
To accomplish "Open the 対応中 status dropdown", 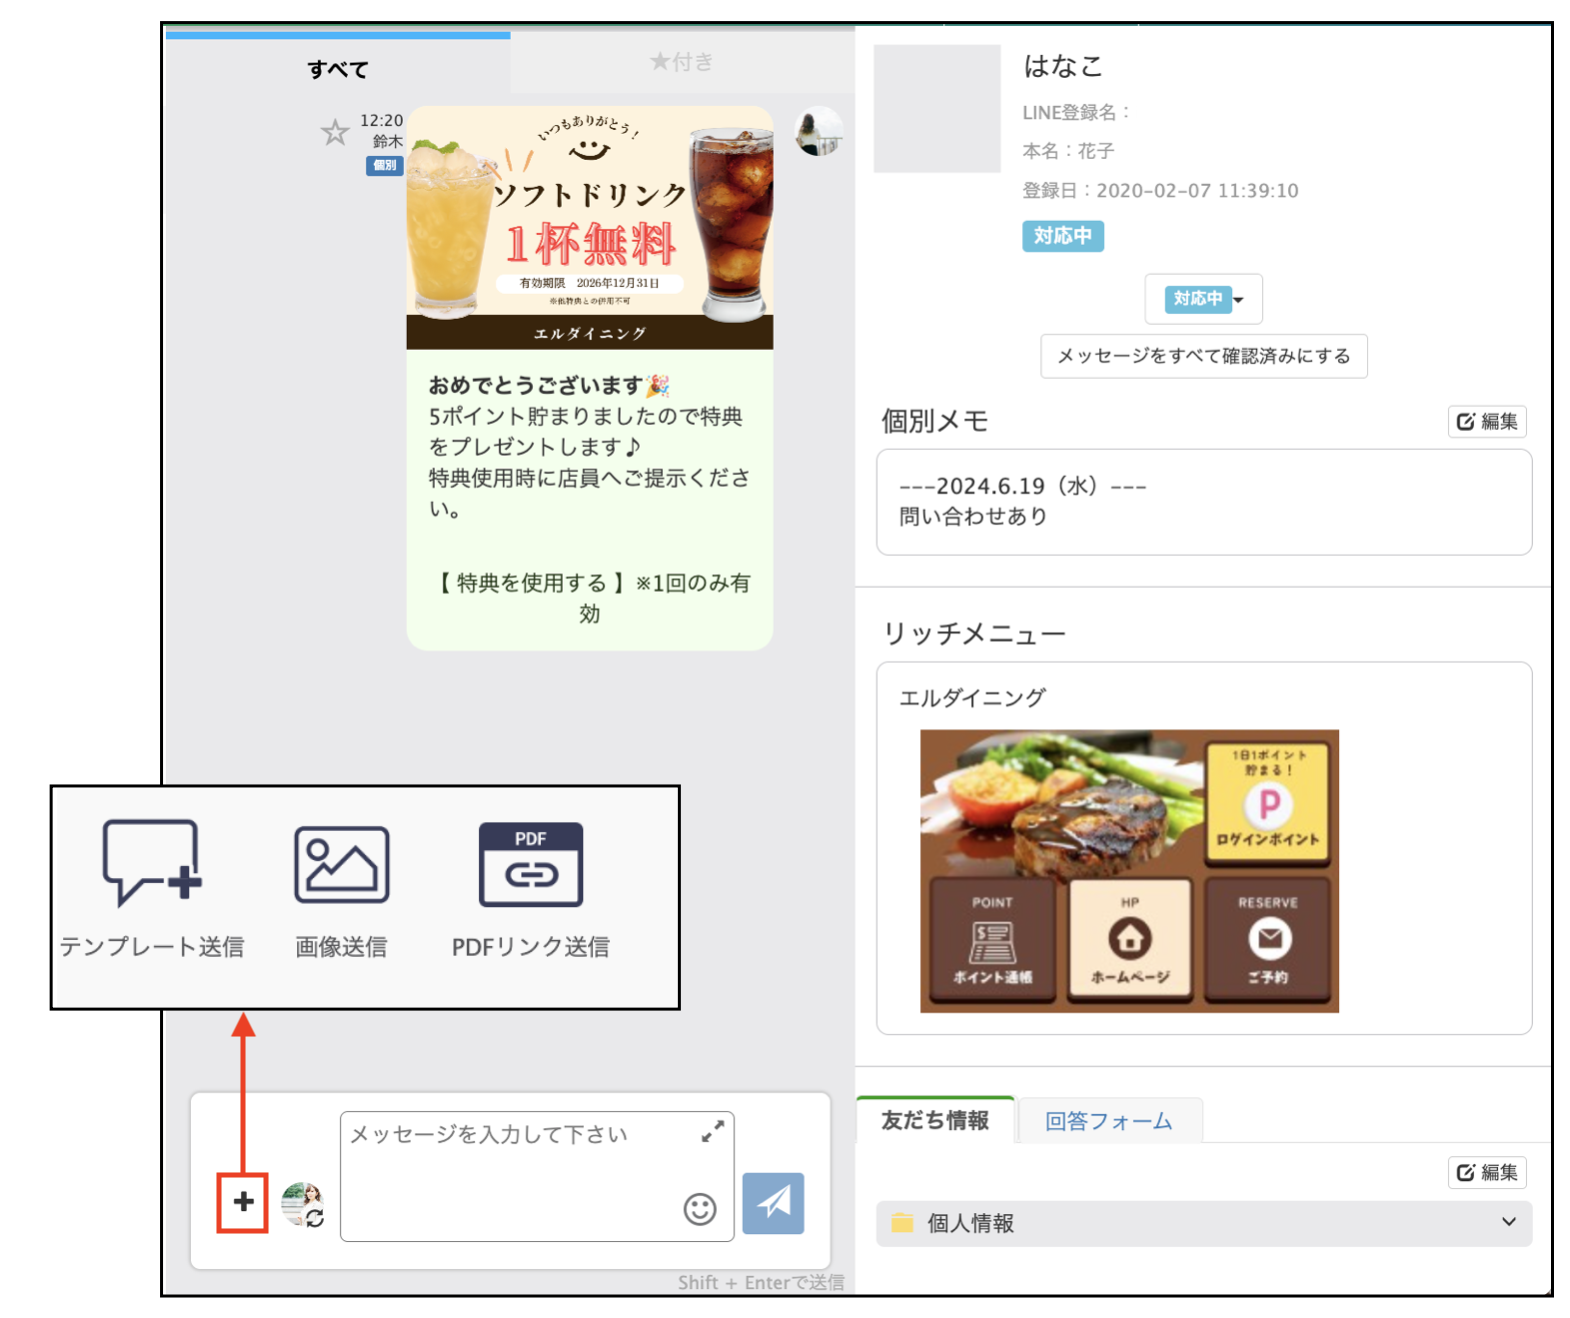I will tap(1204, 299).
